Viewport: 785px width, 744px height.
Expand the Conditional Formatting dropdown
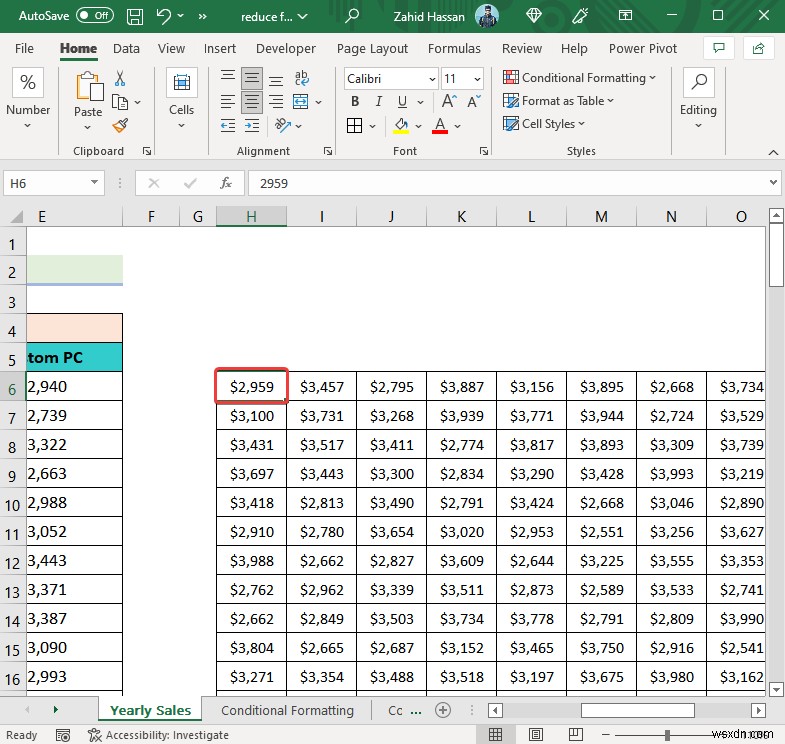652,78
